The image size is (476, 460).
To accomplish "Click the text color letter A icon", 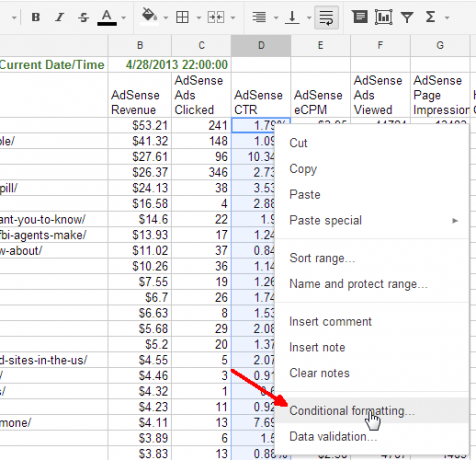I will pyautogui.click(x=107, y=17).
